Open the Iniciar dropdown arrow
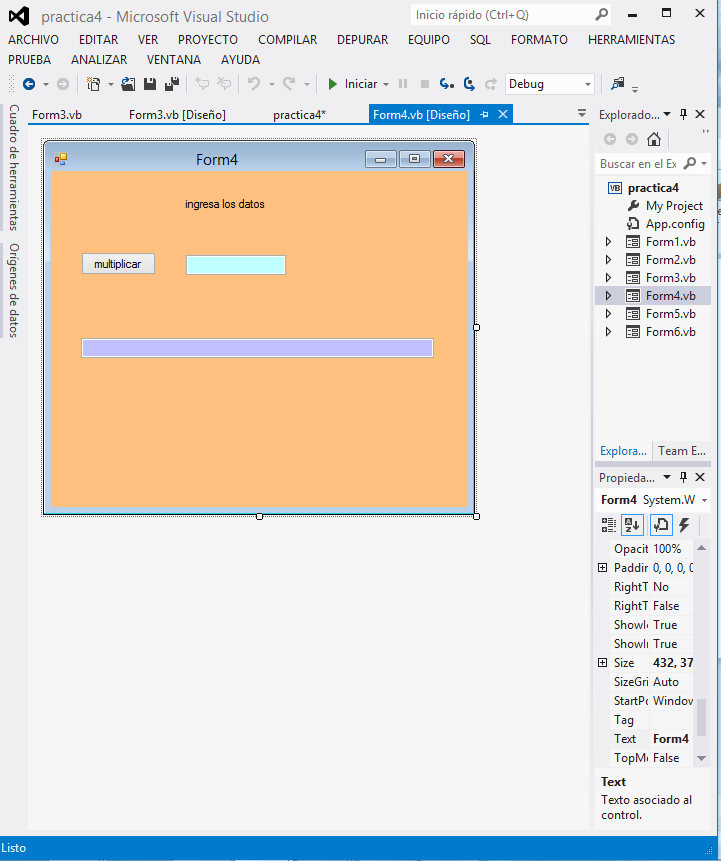Viewport: 721px width, 861px height. click(x=386, y=85)
